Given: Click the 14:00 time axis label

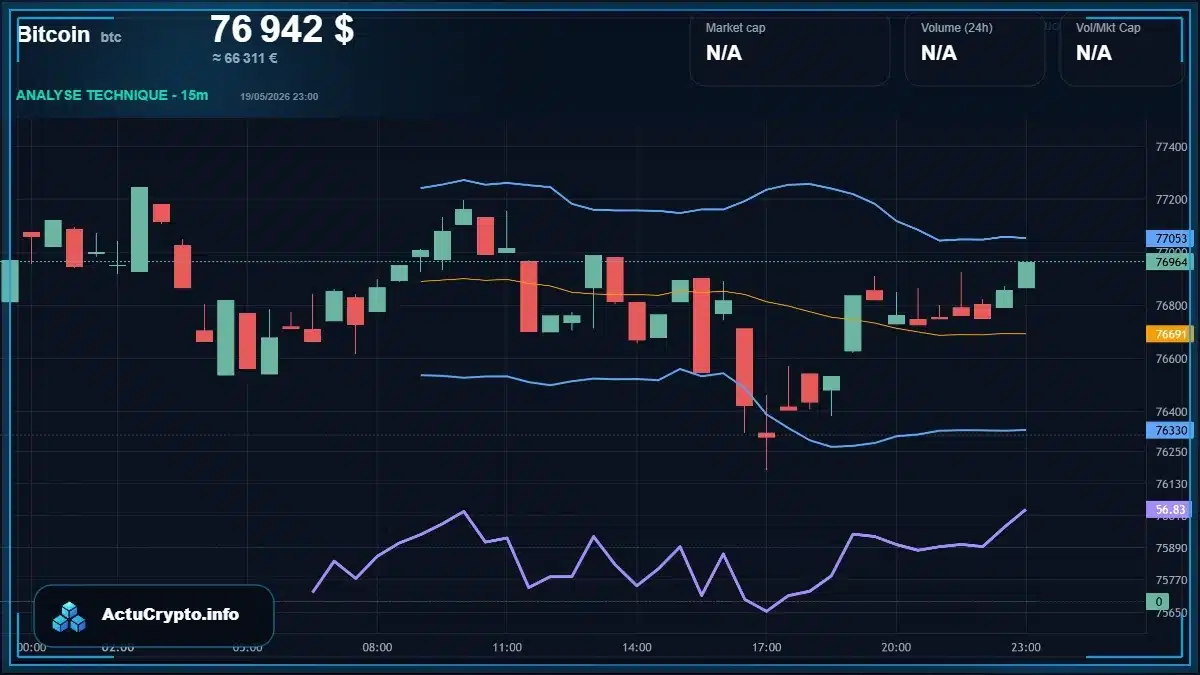Looking at the screenshot, I should click(637, 648).
